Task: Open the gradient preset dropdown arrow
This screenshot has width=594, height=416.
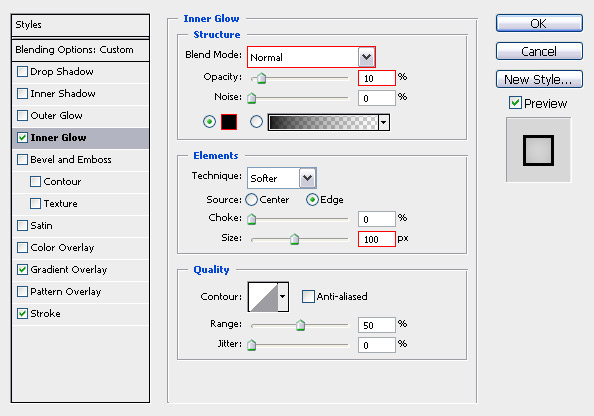Action: coord(384,122)
